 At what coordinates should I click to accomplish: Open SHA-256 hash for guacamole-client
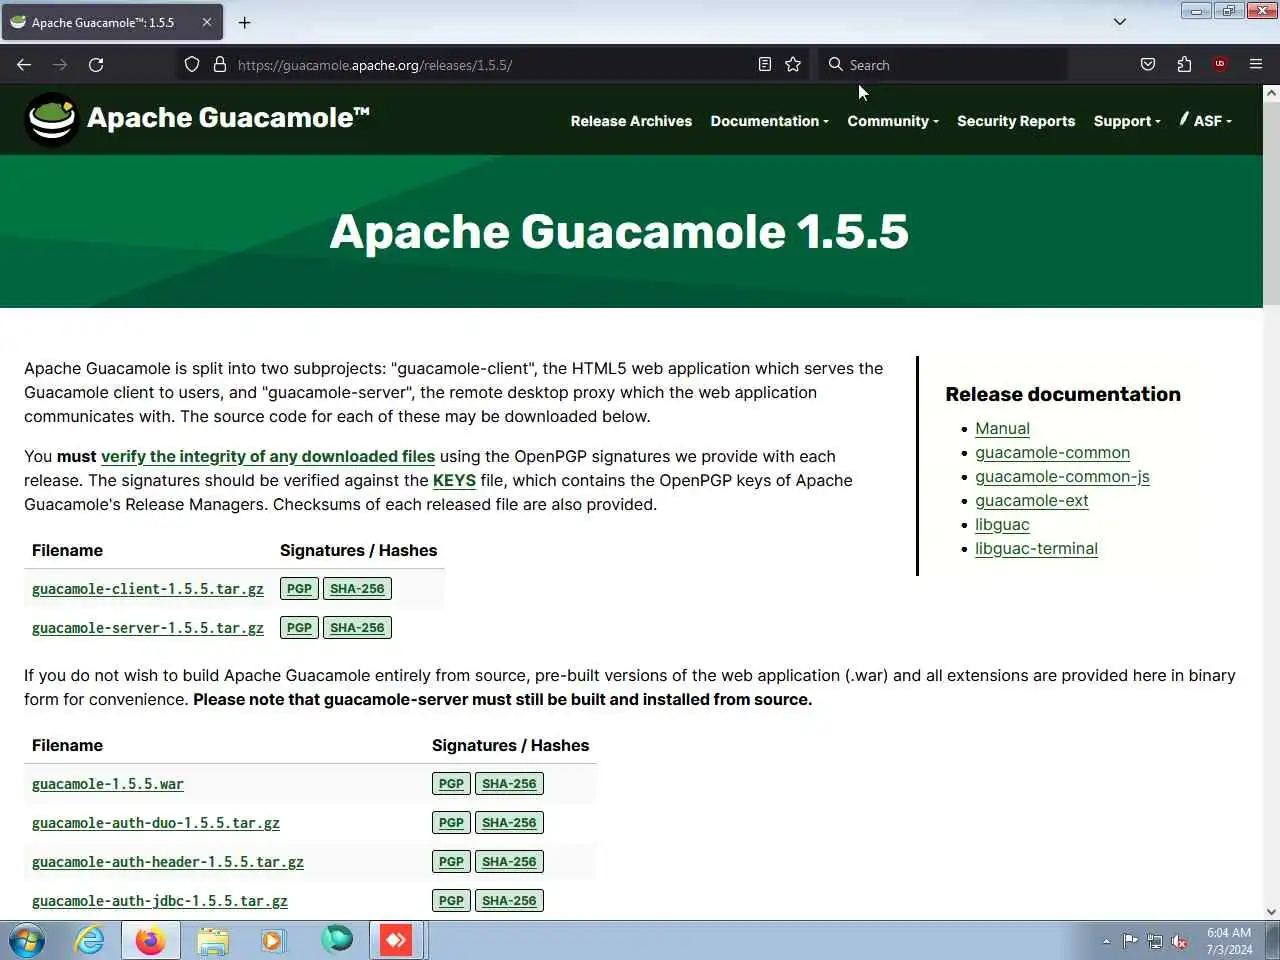point(357,589)
